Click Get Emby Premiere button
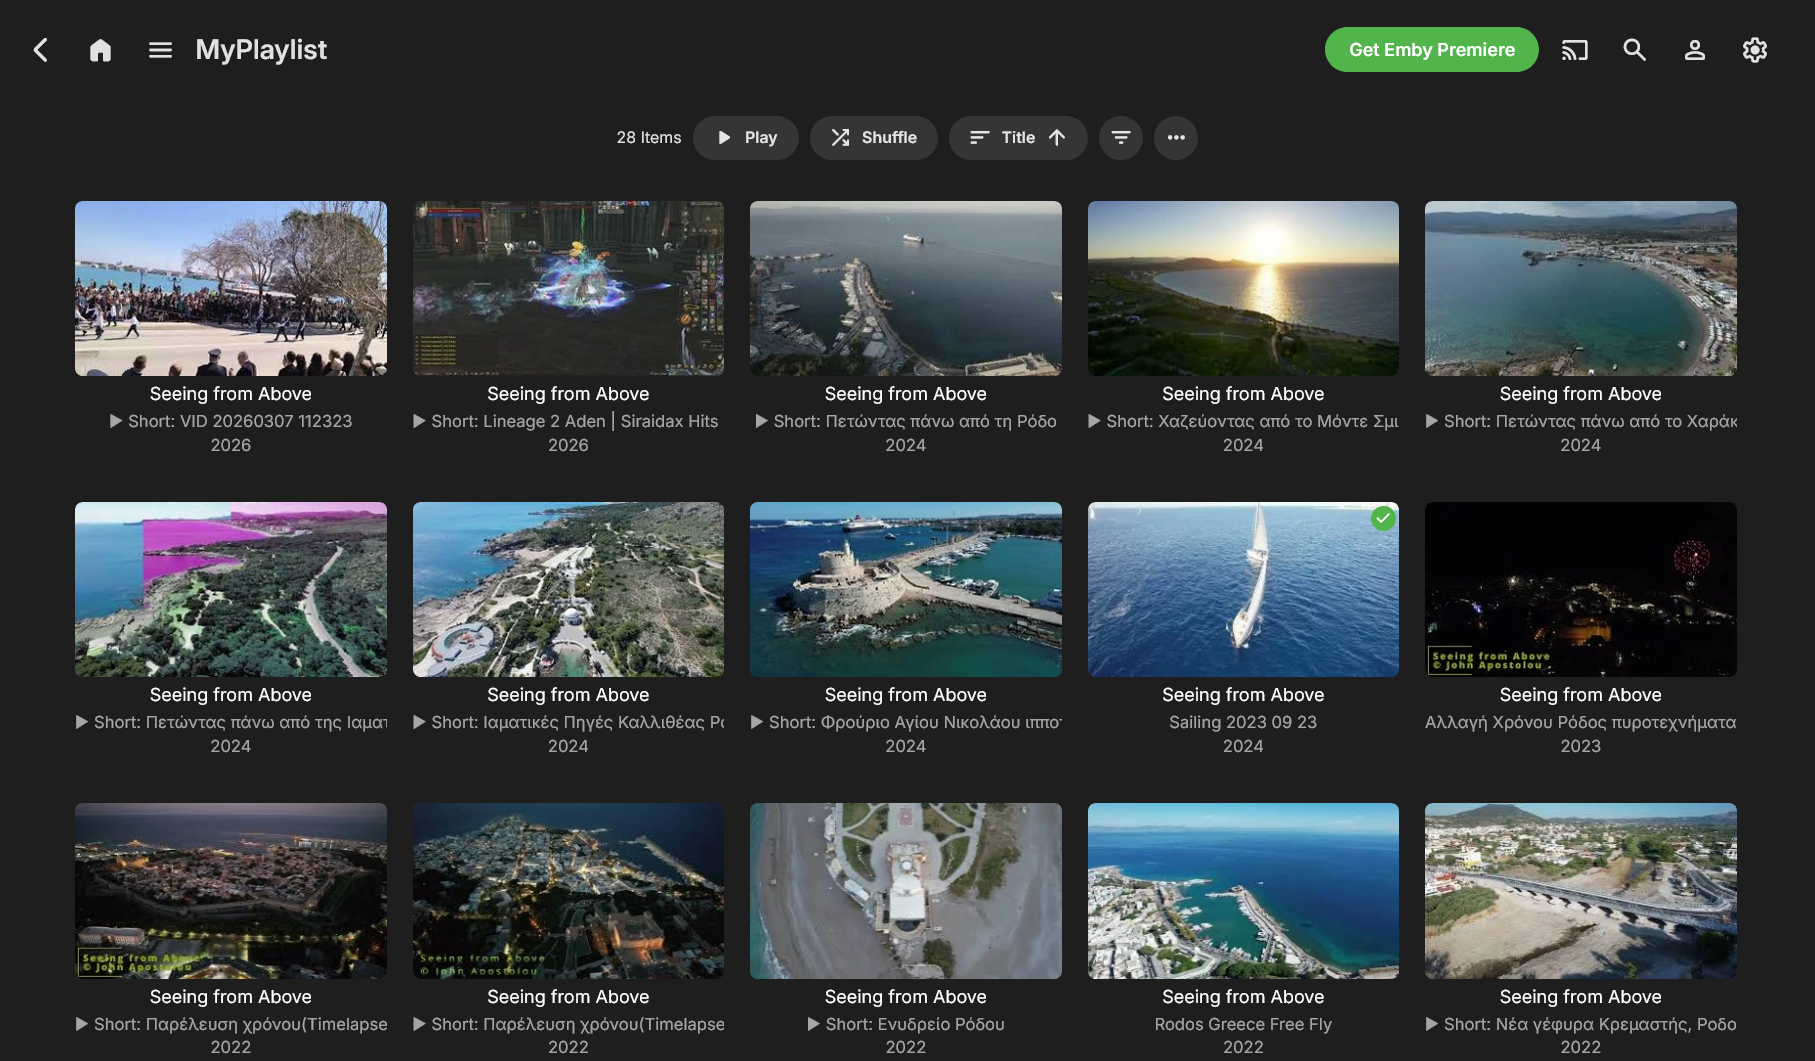 pos(1431,50)
